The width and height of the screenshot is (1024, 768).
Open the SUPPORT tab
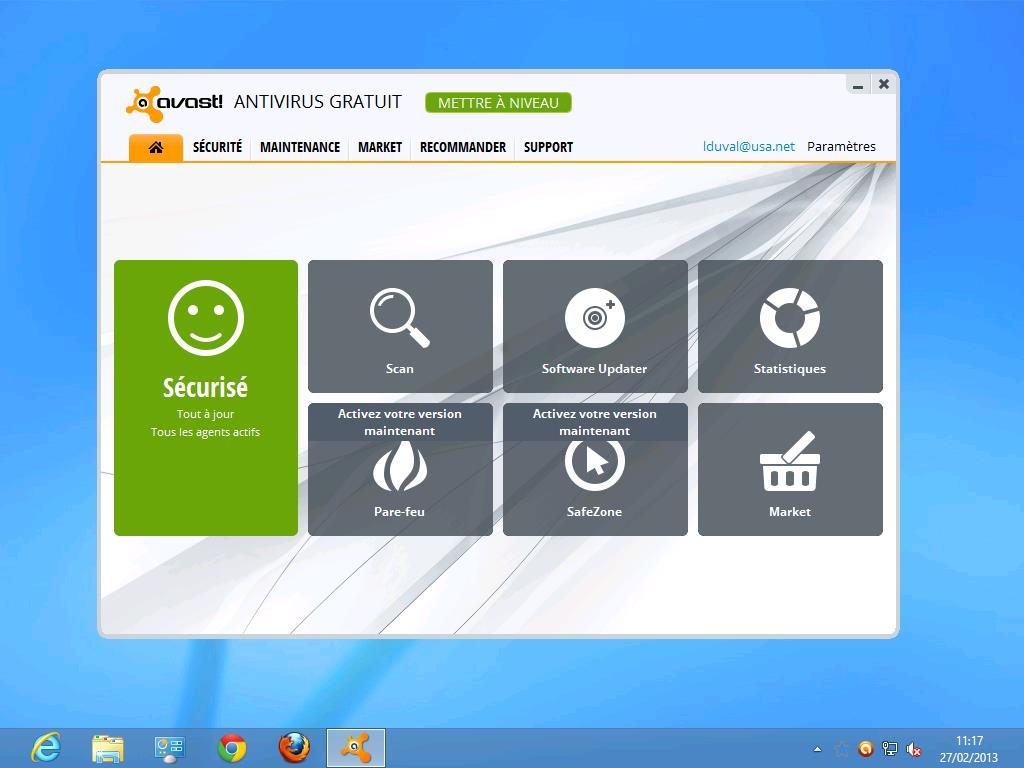548,147
